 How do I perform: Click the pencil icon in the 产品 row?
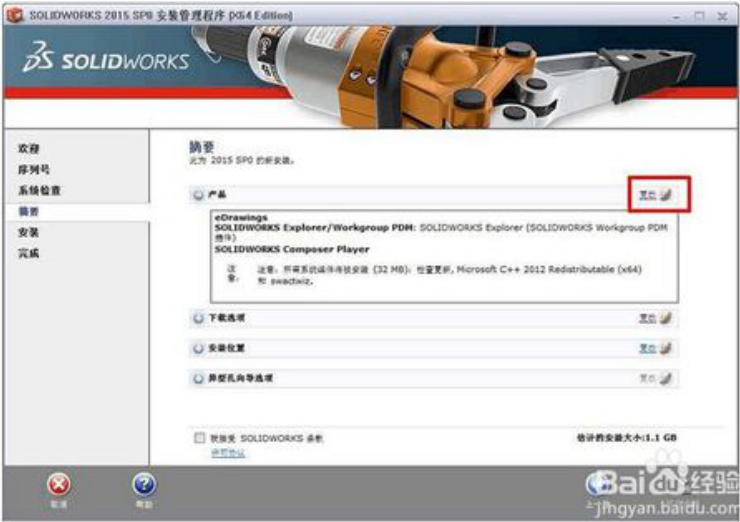tap(665, 194)
